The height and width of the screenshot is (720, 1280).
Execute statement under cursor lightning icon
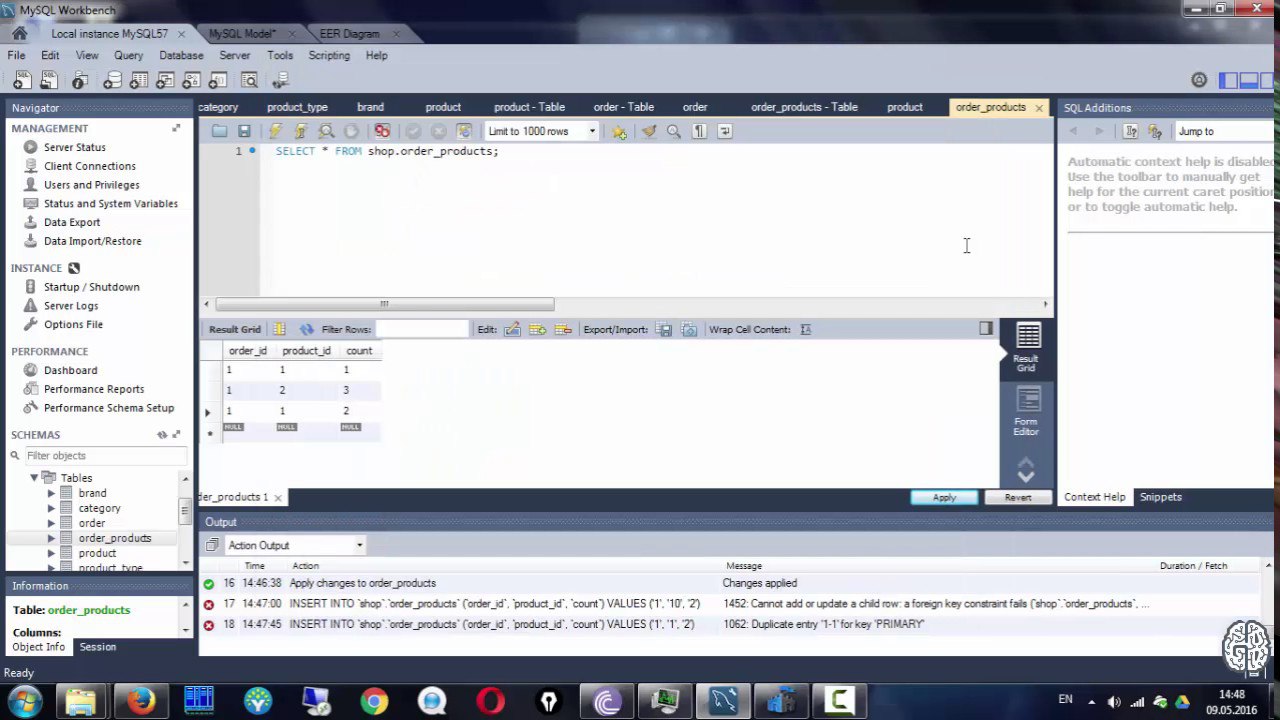click(300, 131)
